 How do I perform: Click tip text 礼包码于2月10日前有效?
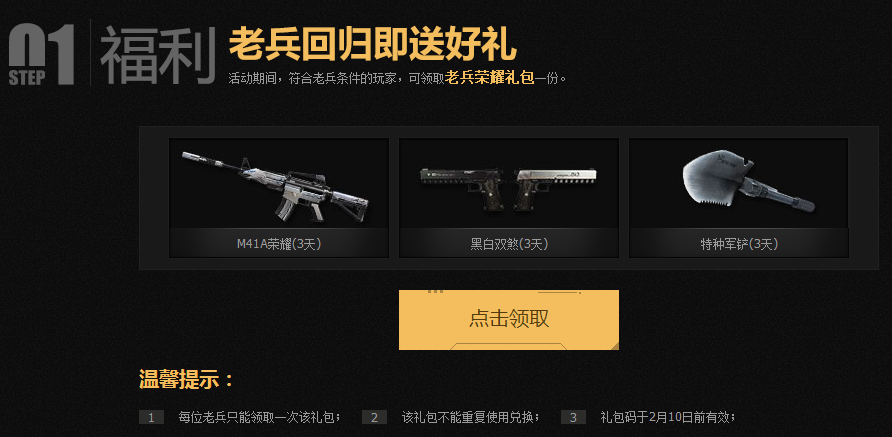point(668,418)
